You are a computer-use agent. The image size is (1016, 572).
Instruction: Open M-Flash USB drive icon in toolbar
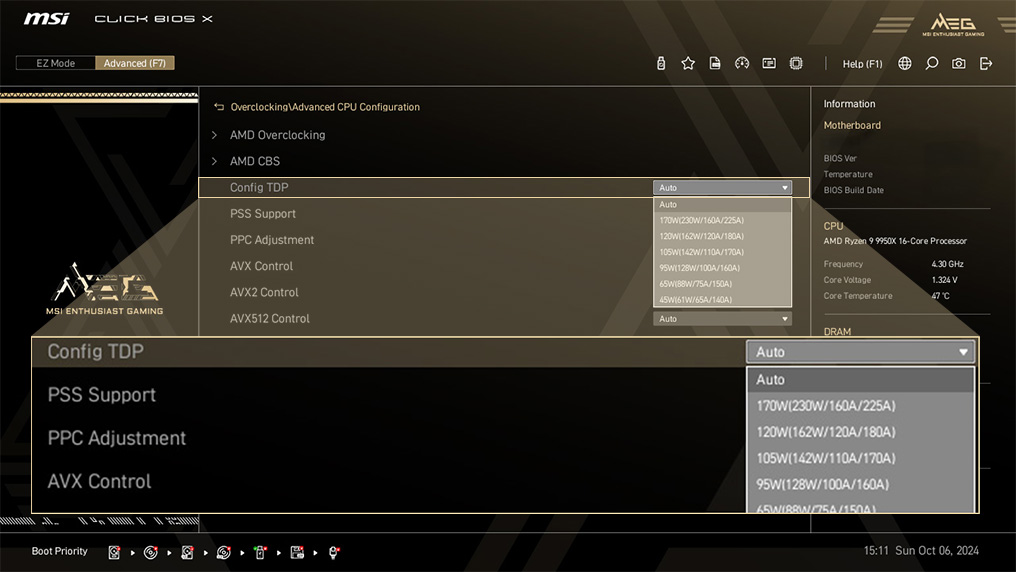point(661,63)
